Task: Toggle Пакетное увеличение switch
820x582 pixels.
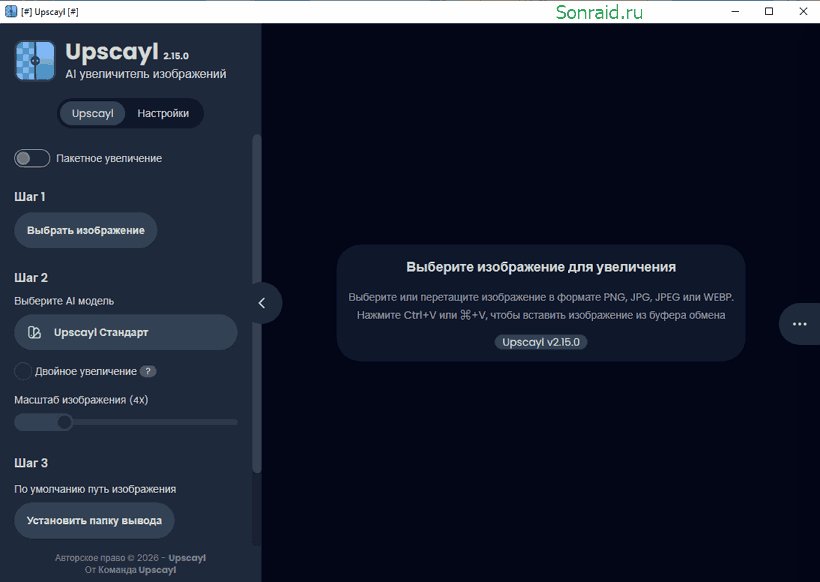Action: click(32, 158)
